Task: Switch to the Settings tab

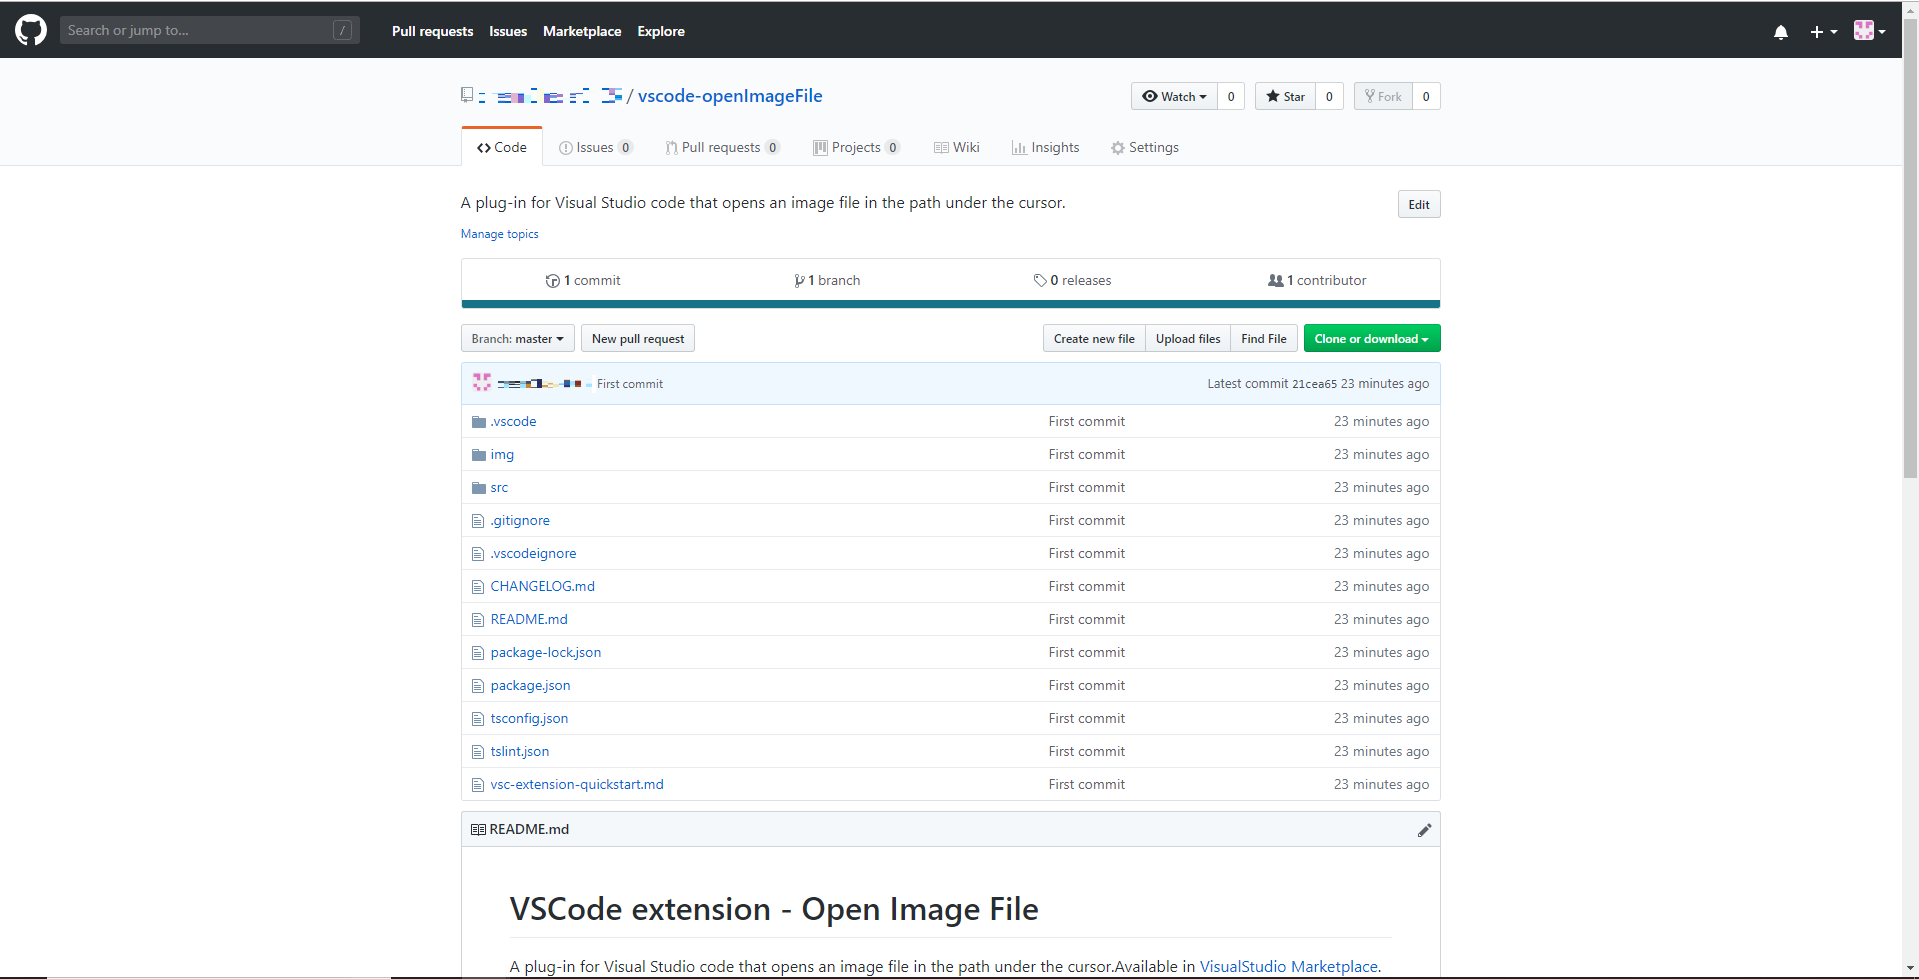Action: point(1144,147)
